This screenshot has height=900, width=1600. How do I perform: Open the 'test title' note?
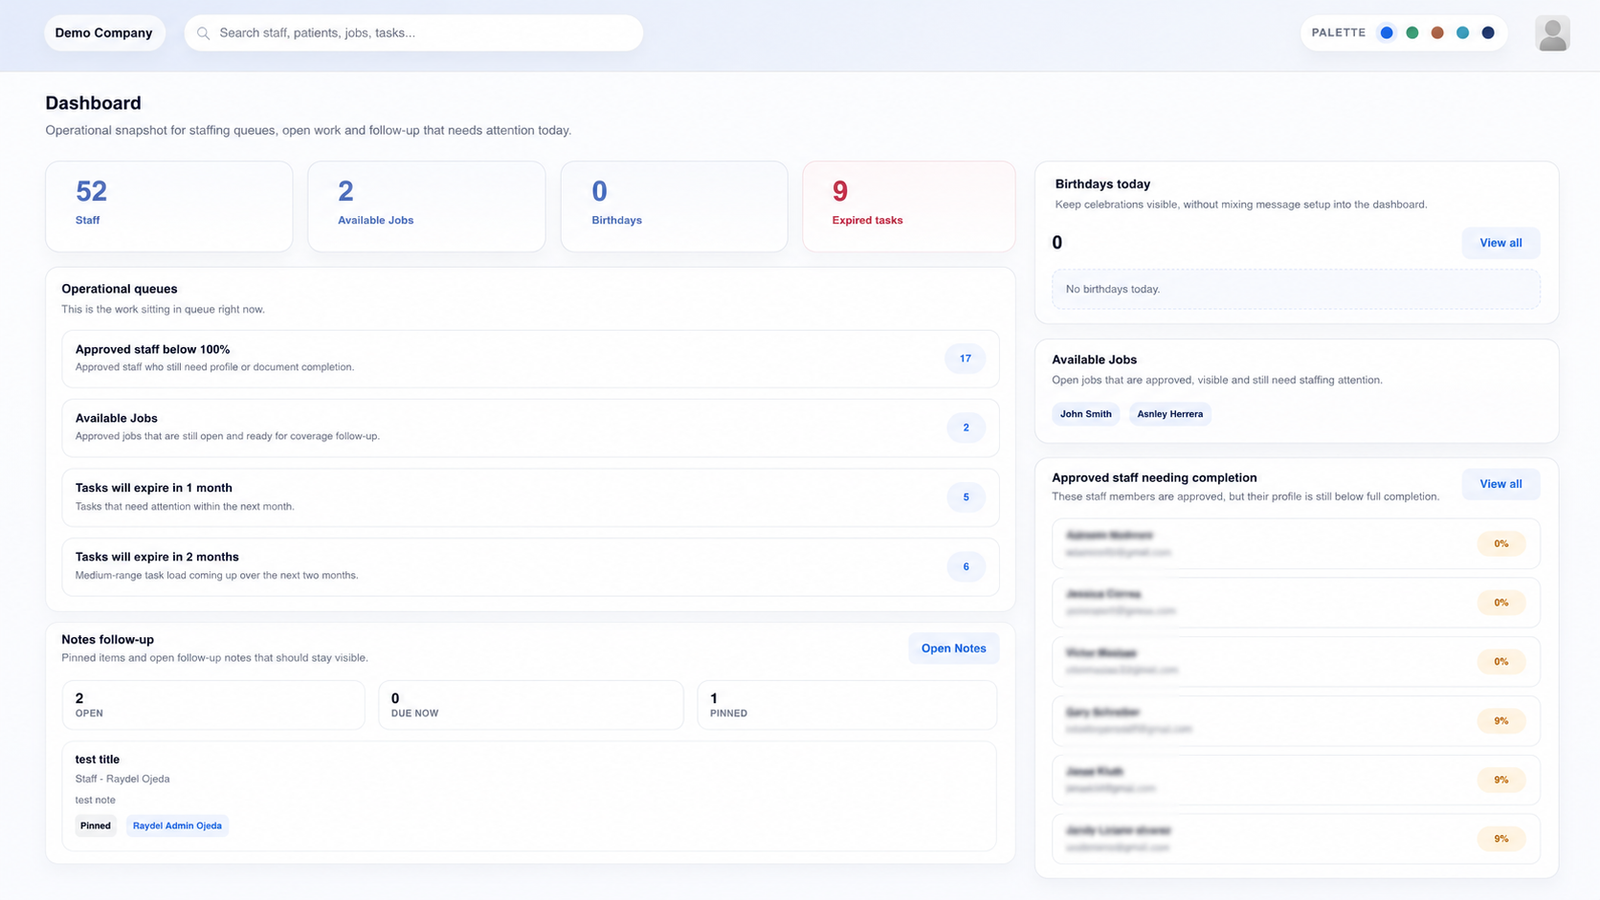[x=529, y=796]
